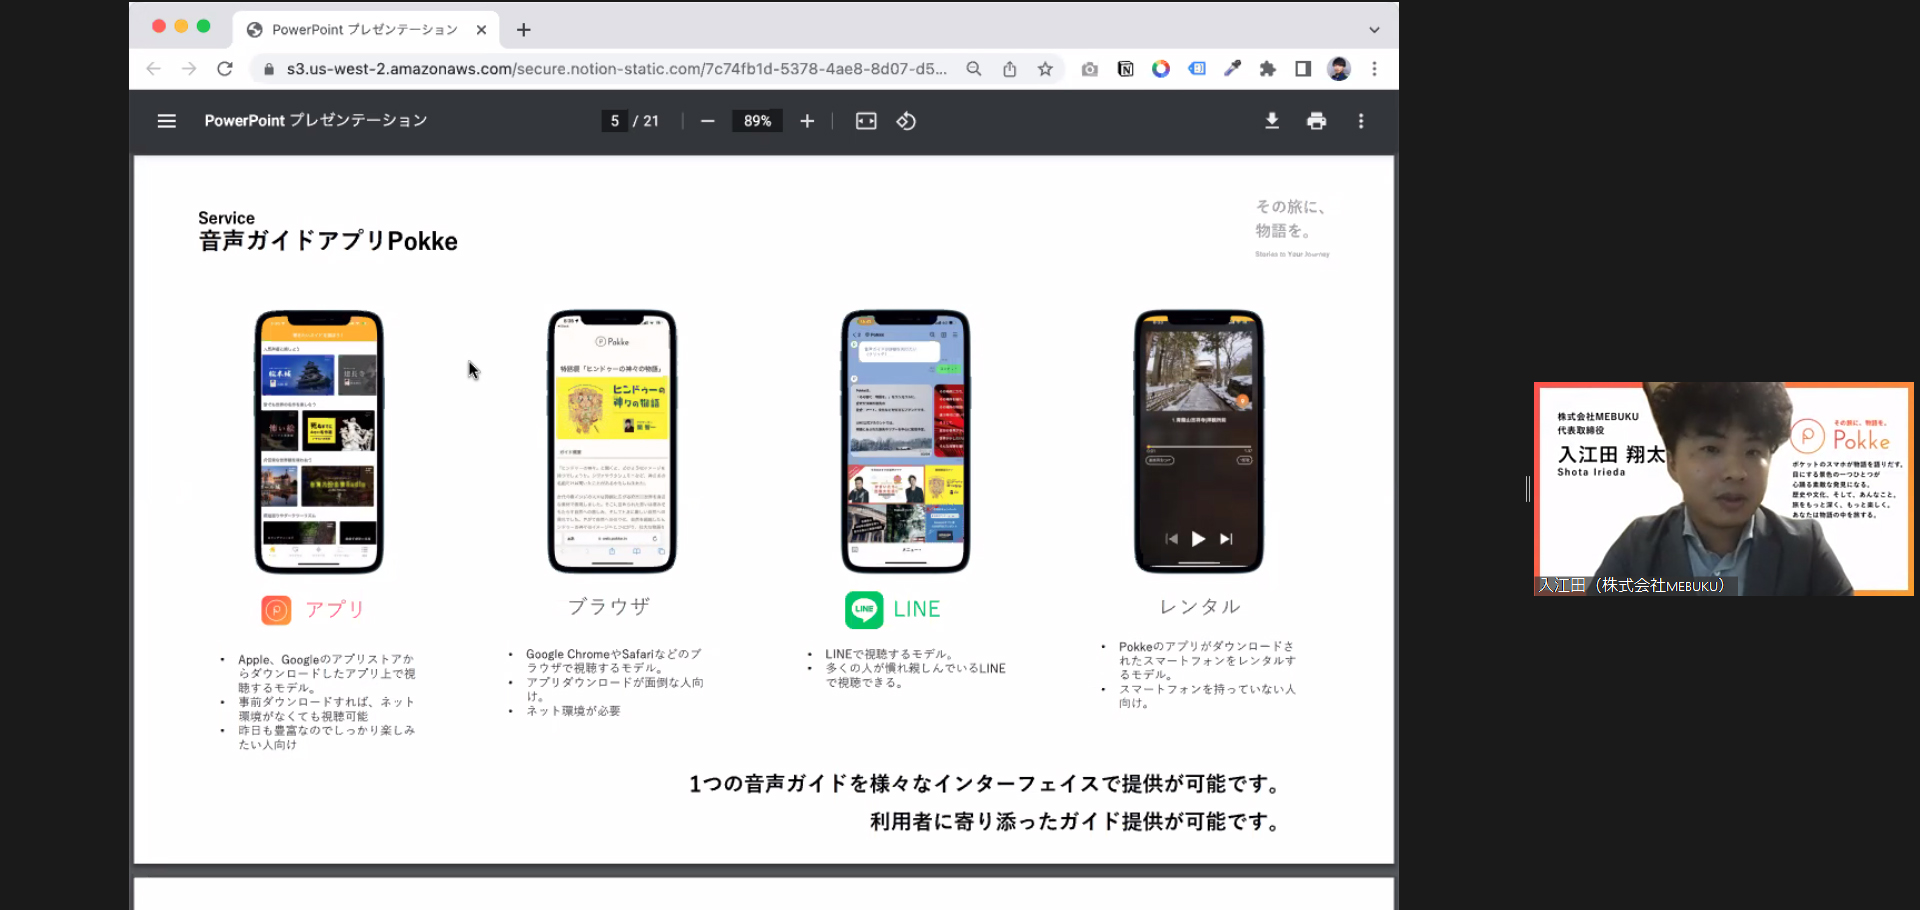The width and height of the screenshot is (1920, 910).
Task: Open the PDF viewer sidebar menu
Action: tap(166, 121)
